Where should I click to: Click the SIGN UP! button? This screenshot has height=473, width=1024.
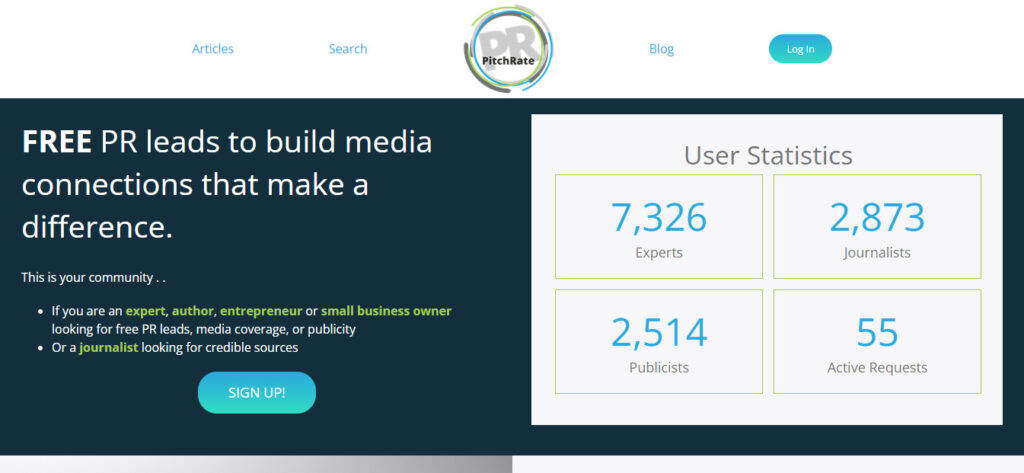[257, 393]
